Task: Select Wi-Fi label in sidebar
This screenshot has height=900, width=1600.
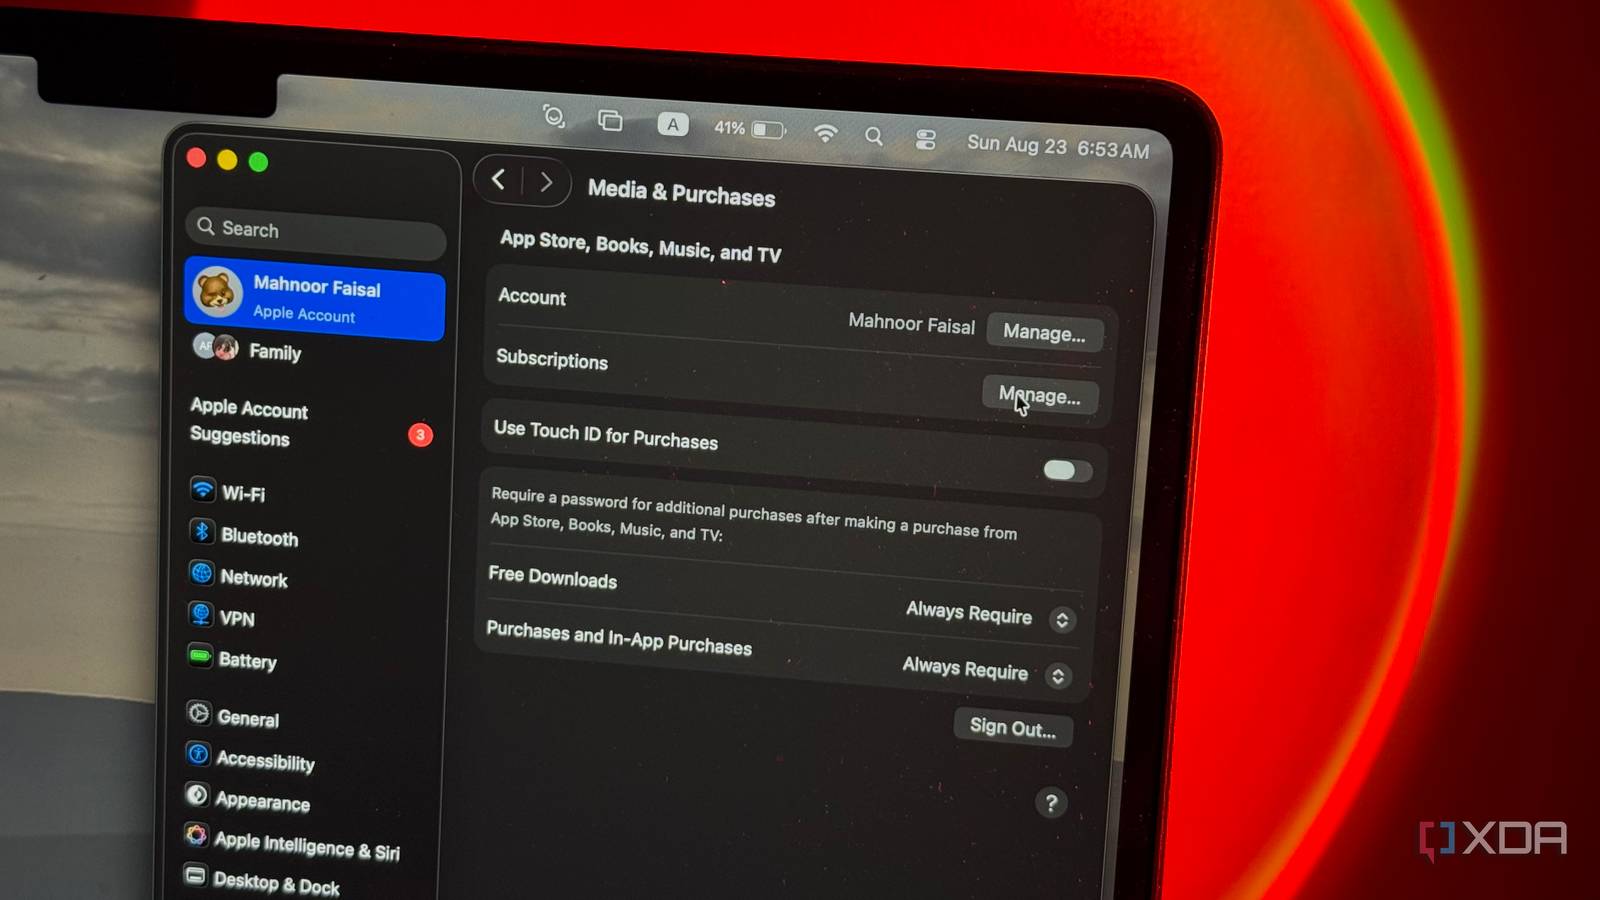Action: (x=243, y=494)
